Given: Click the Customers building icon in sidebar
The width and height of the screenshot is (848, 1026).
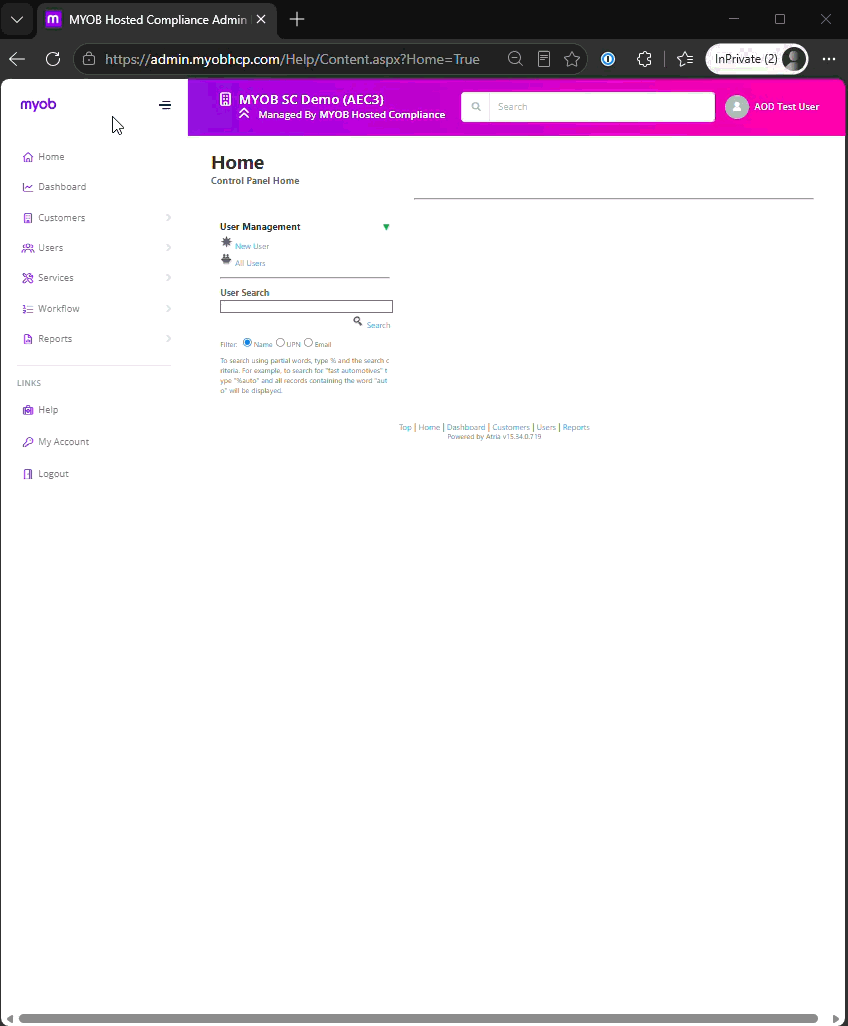Looking at the screenshot, I should pos(27,218).
